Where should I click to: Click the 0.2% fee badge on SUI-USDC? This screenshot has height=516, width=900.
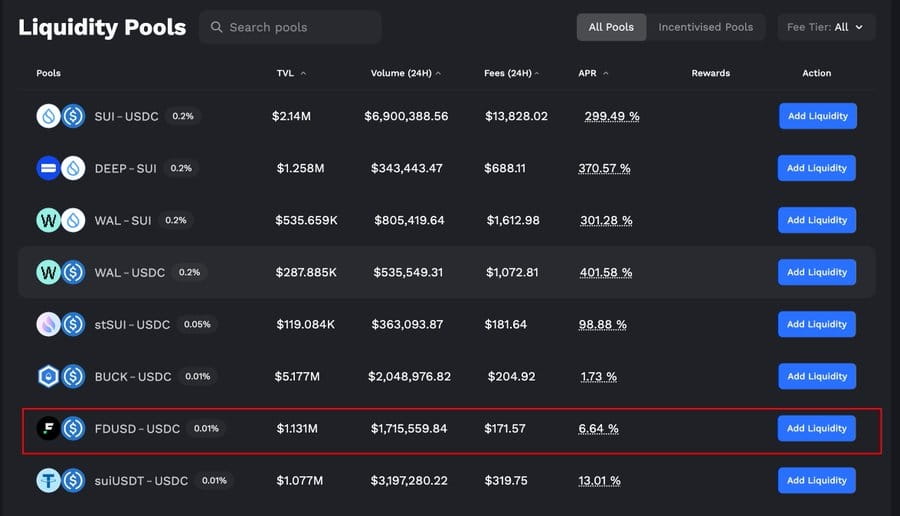(x=183, y=116)
